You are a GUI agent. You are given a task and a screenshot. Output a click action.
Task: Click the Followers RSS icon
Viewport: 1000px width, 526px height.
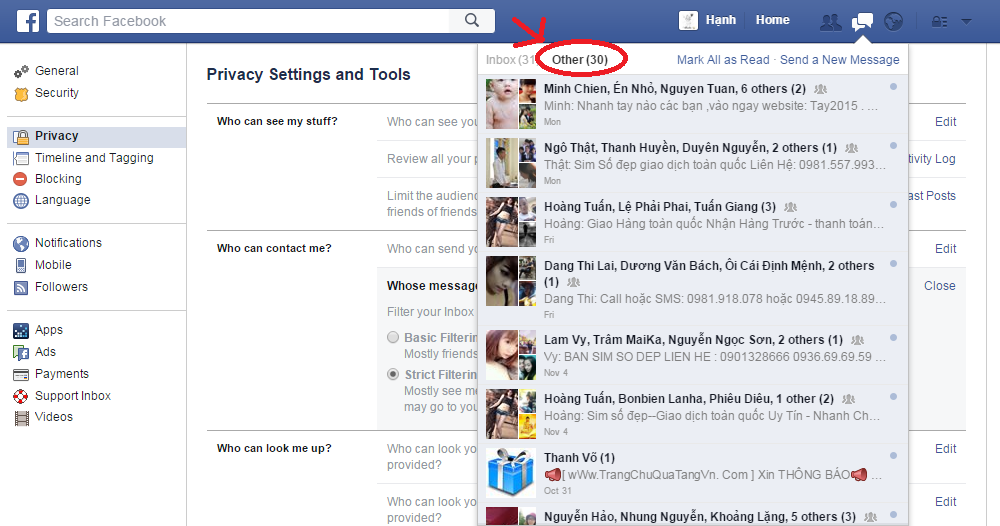(21, 288)
